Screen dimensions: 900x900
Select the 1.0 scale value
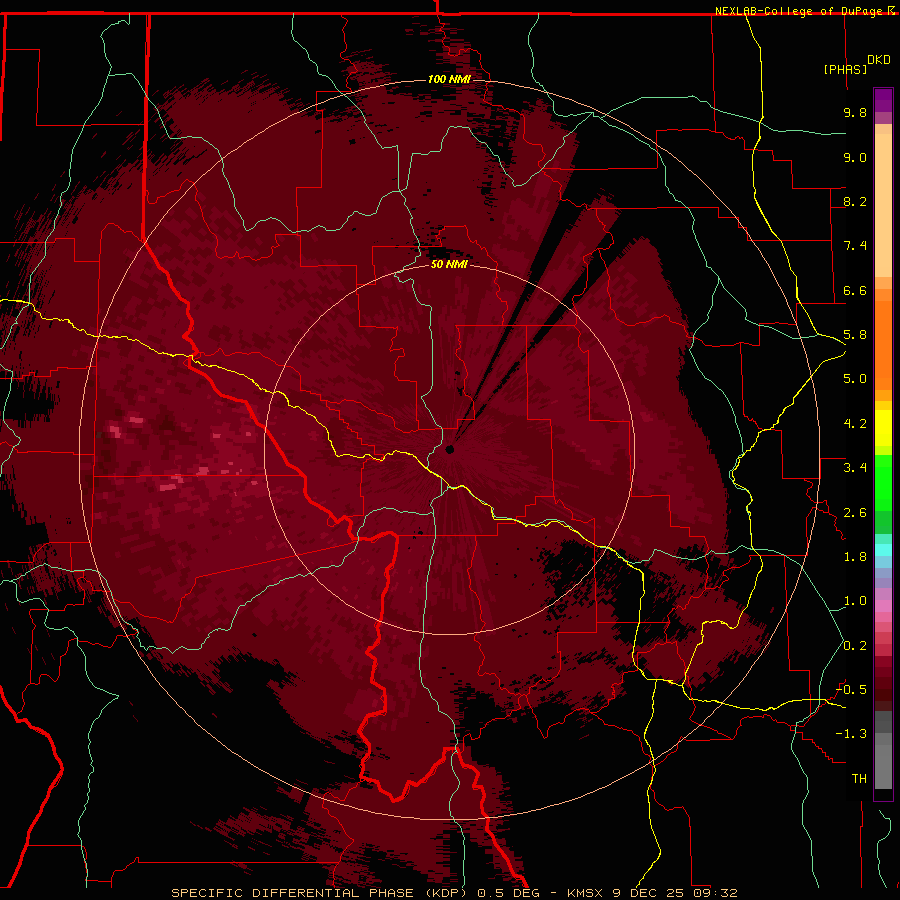coord(855,601)
